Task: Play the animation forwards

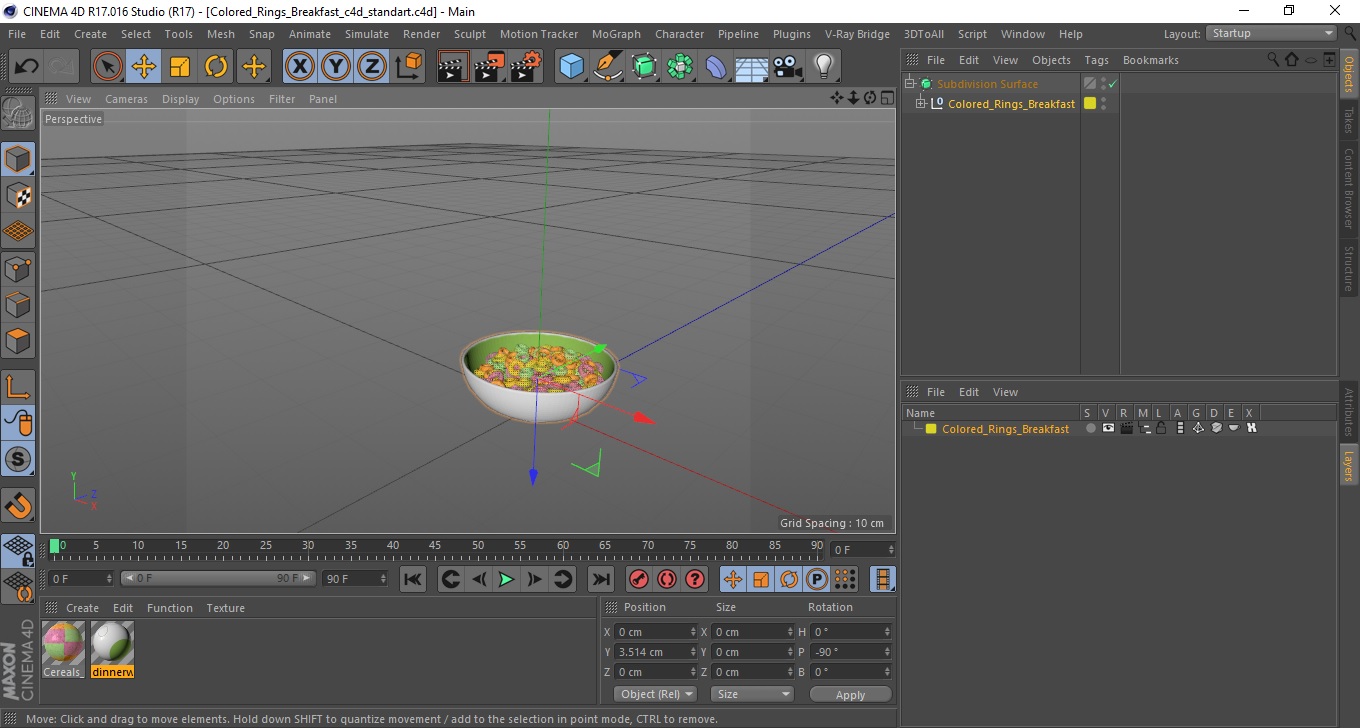Action: (x=507, y=579)
